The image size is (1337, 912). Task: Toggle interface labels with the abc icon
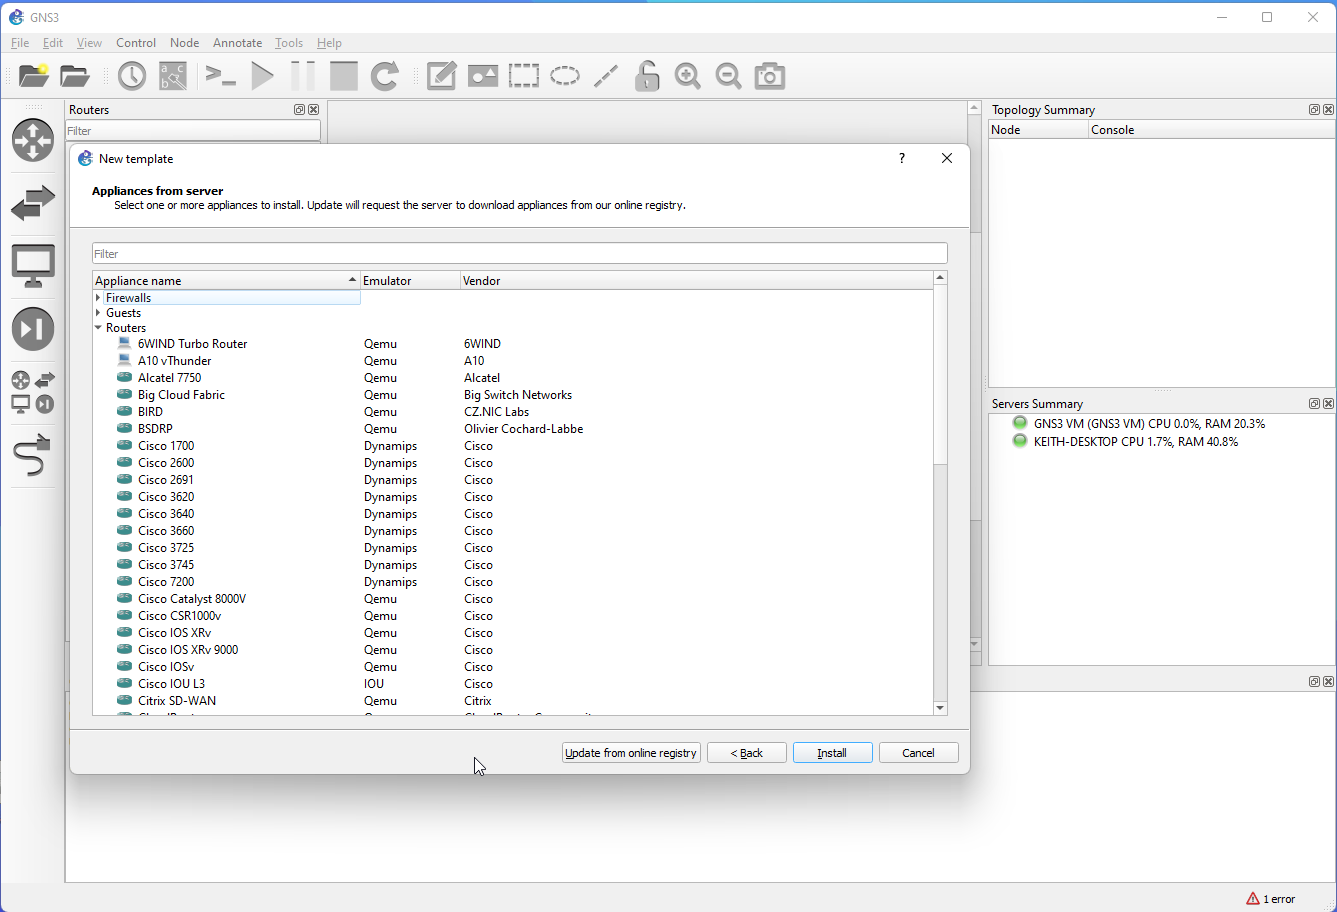click(x=171, y=75)
